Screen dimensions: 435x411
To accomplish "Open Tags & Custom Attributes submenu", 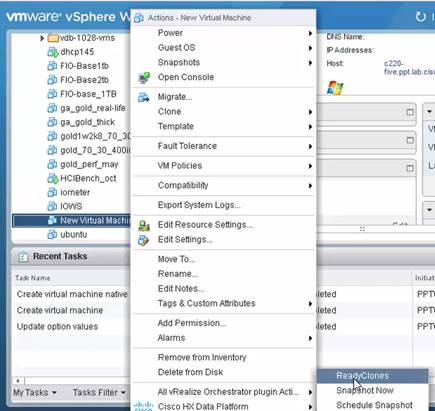I will pos(224,303).
